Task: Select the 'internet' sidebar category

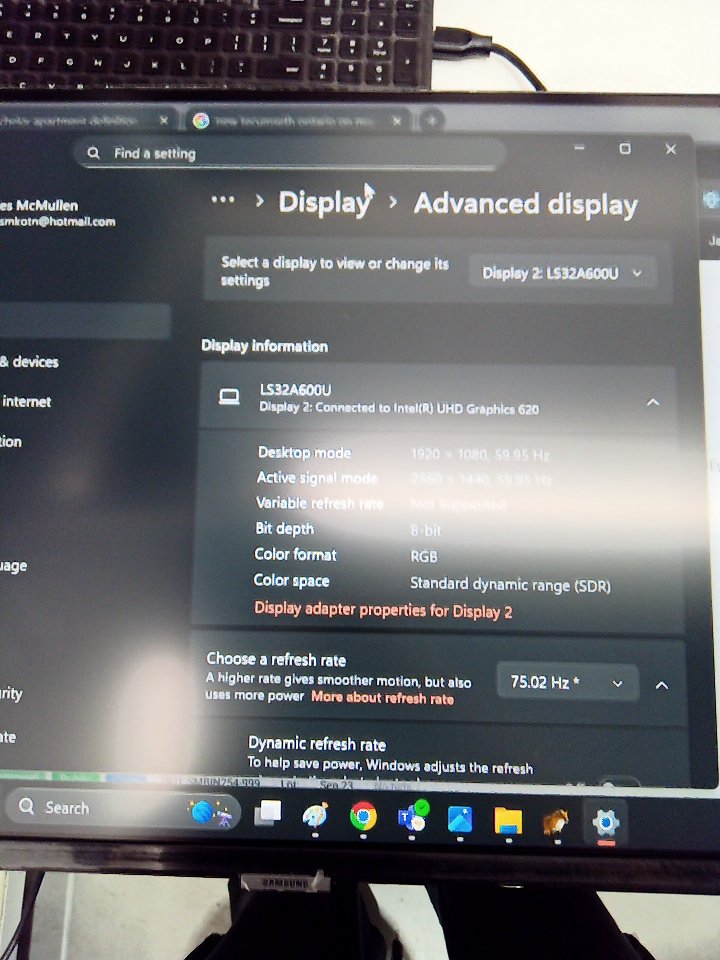Action: [x=26, y=402]
